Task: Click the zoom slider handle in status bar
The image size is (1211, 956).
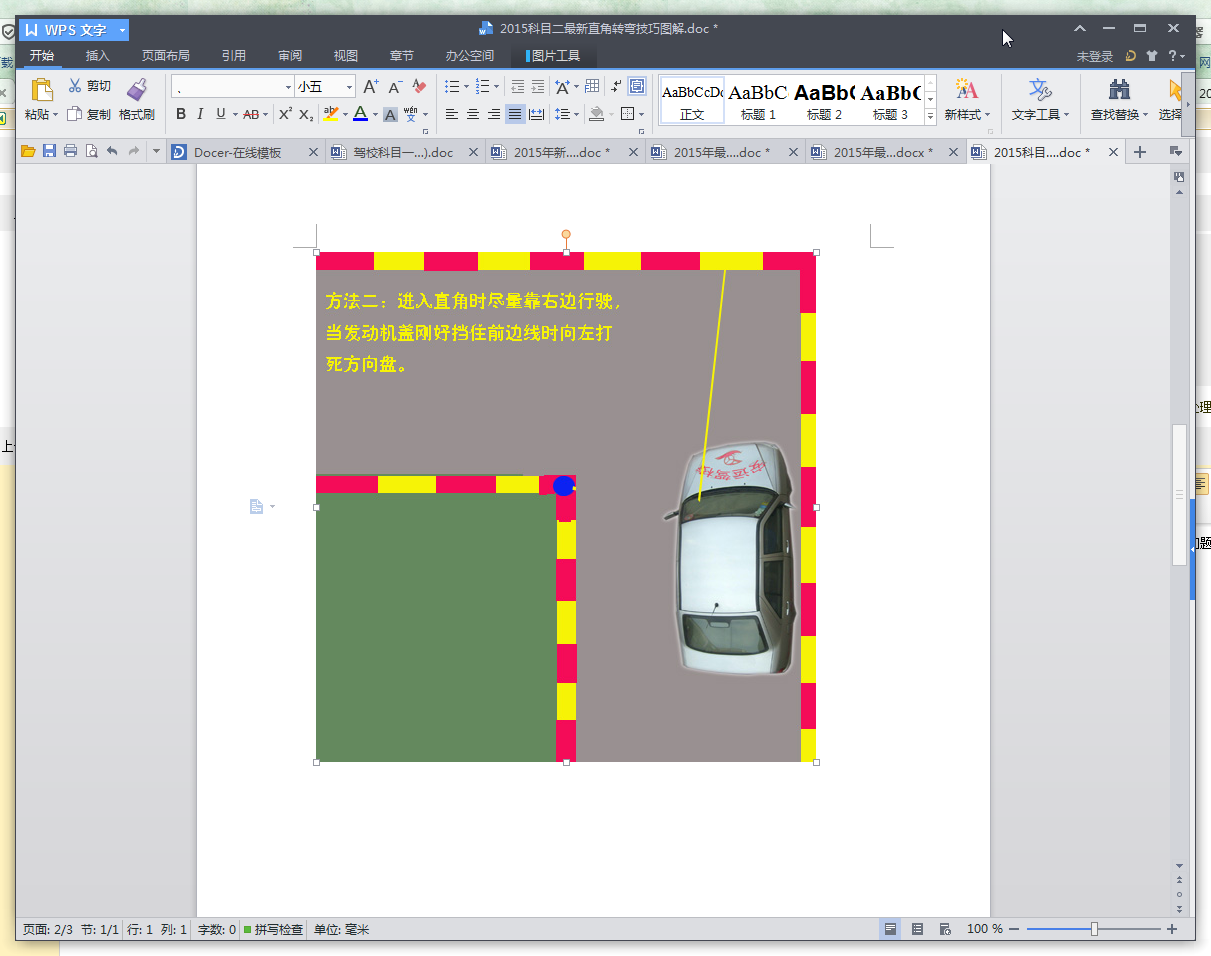Action: [1094, 929]
